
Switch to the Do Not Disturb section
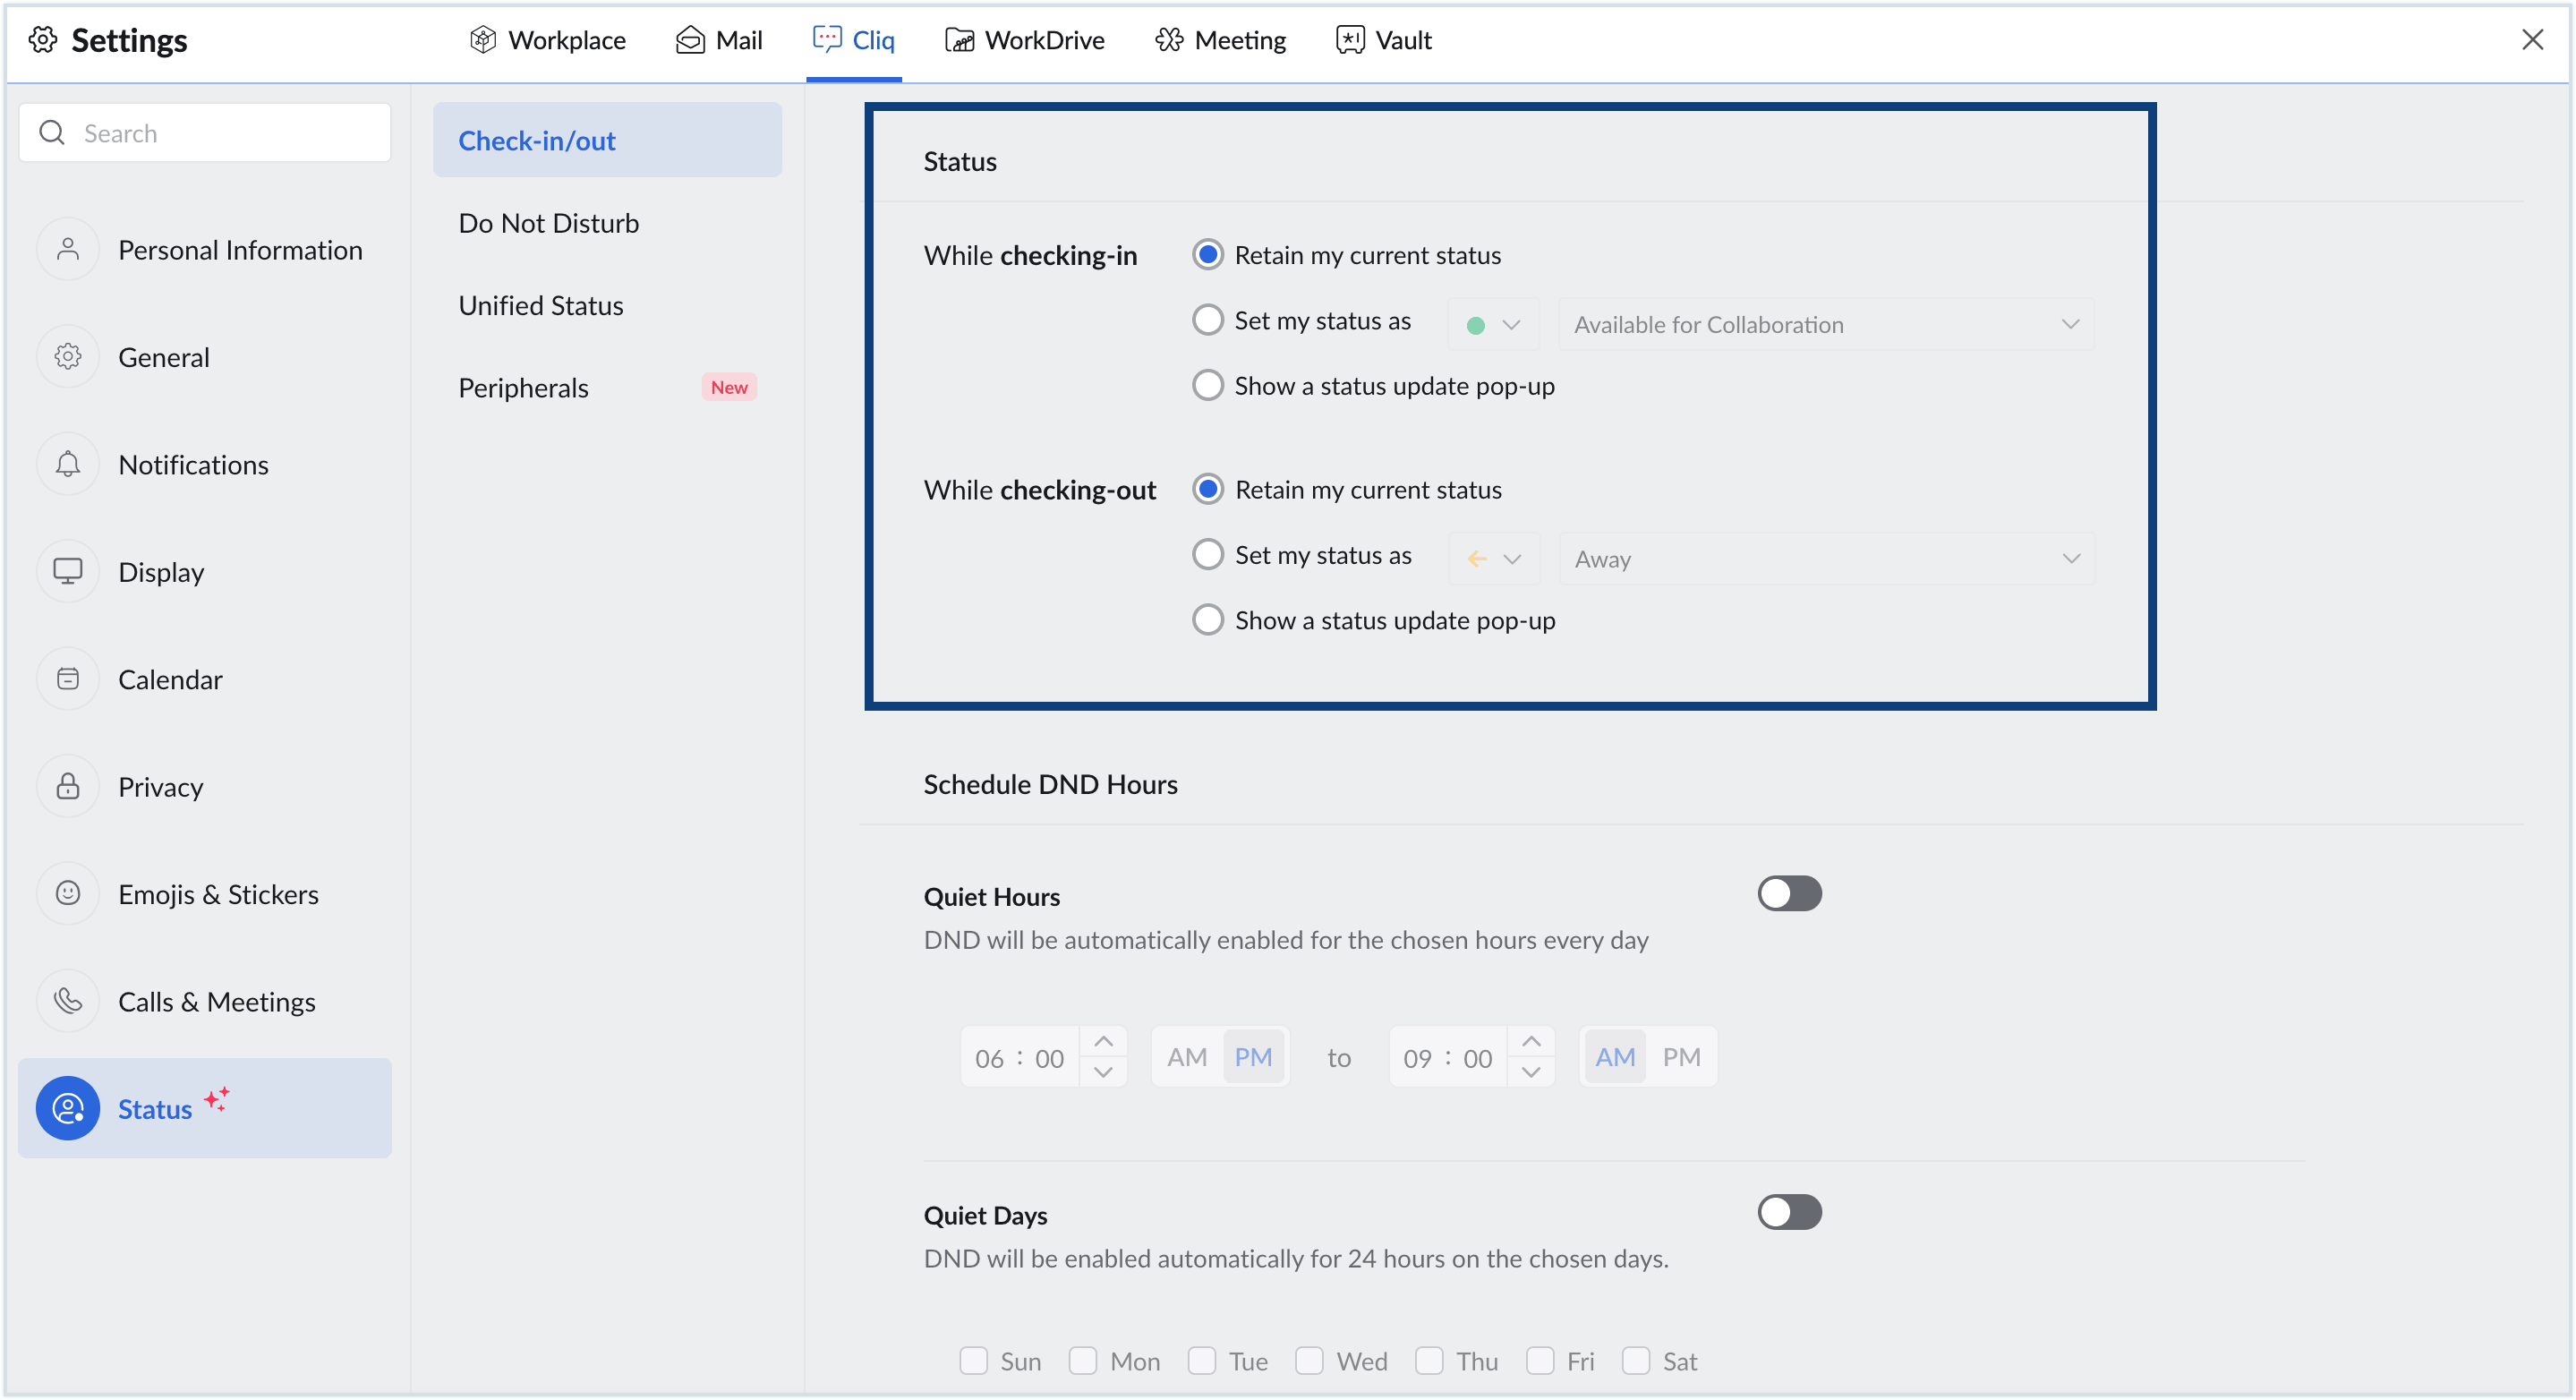pos(549,222)
